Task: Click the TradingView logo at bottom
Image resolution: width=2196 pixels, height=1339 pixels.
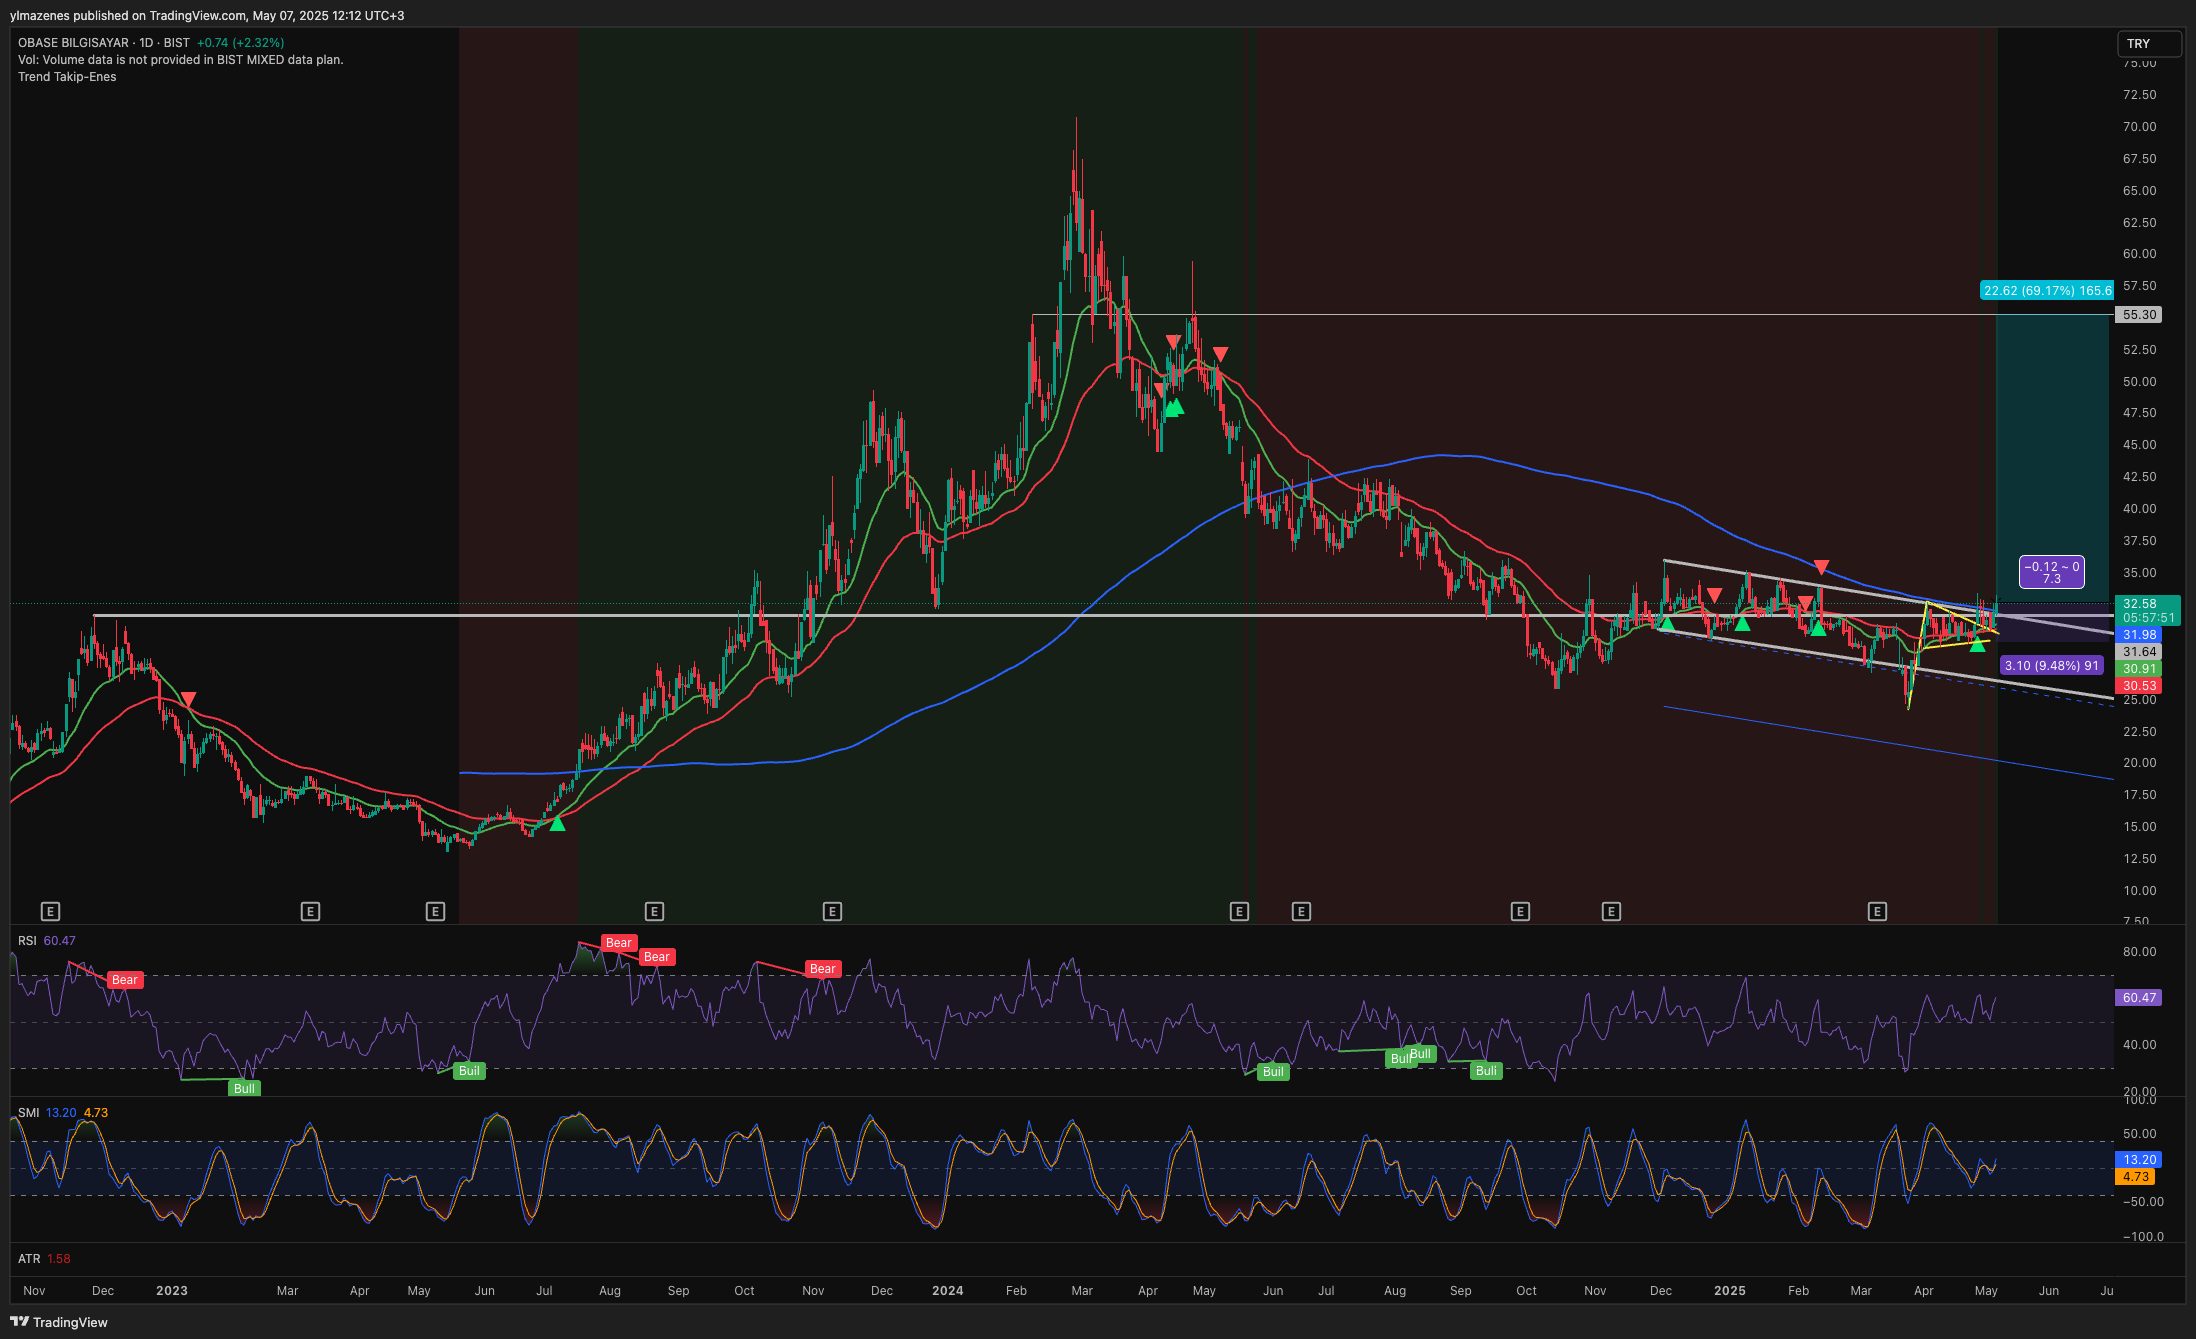Action: point(59,1322)
